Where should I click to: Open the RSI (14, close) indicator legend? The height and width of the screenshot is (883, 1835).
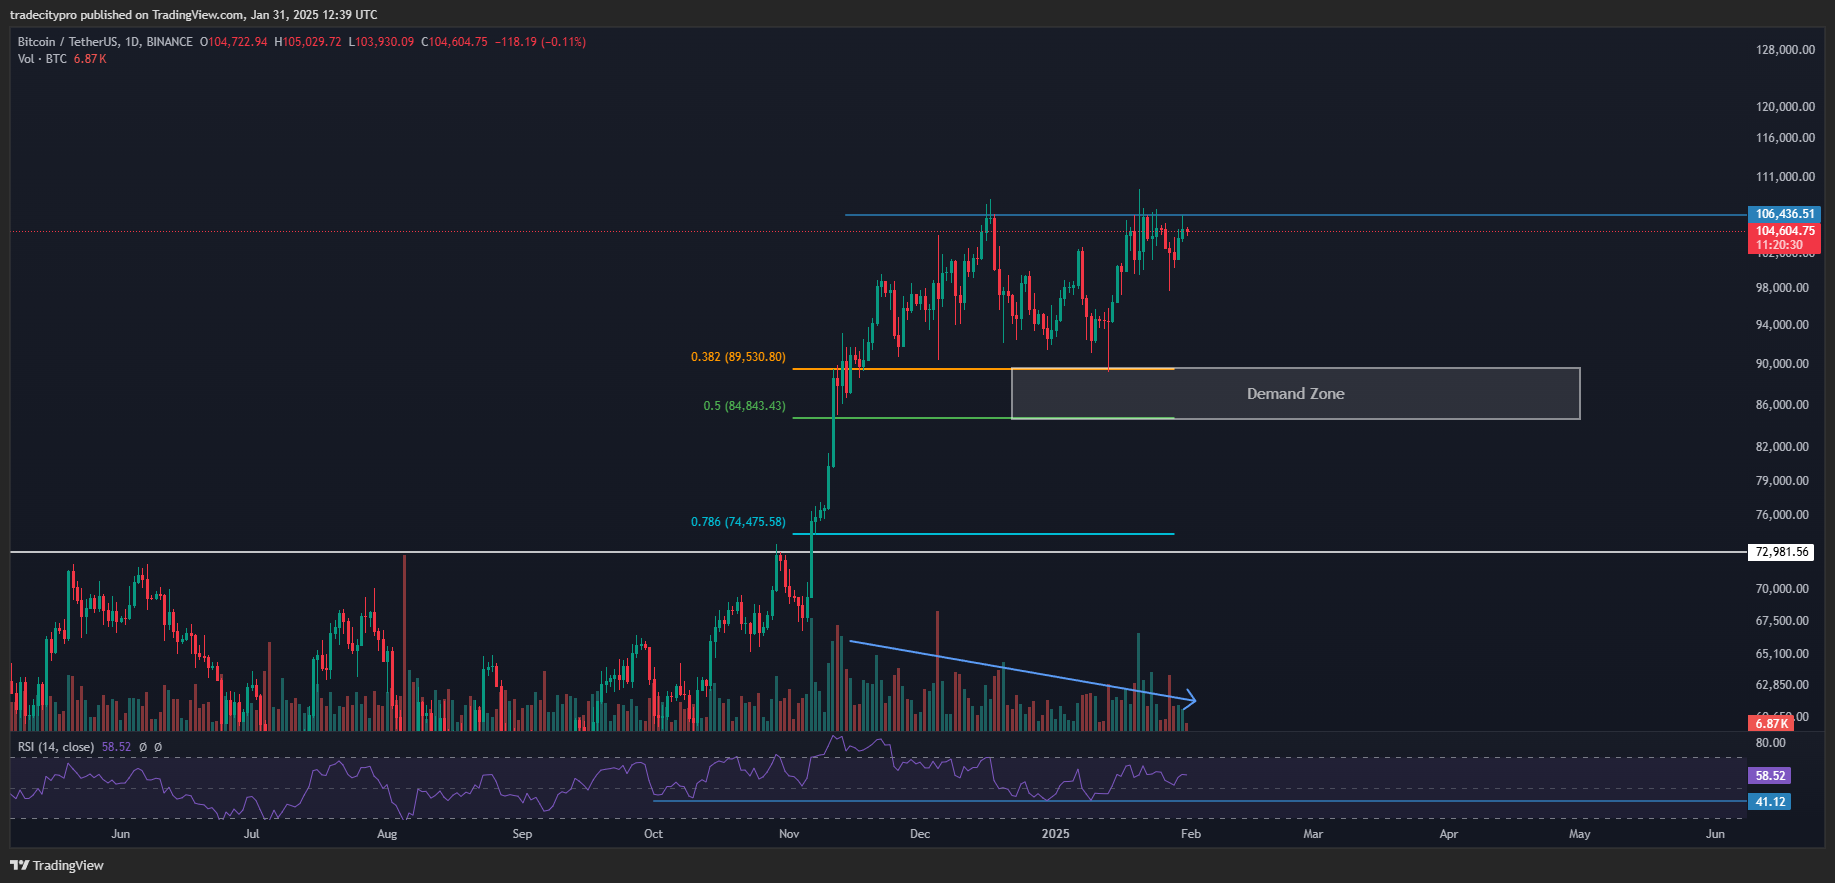tap(56, 747)
